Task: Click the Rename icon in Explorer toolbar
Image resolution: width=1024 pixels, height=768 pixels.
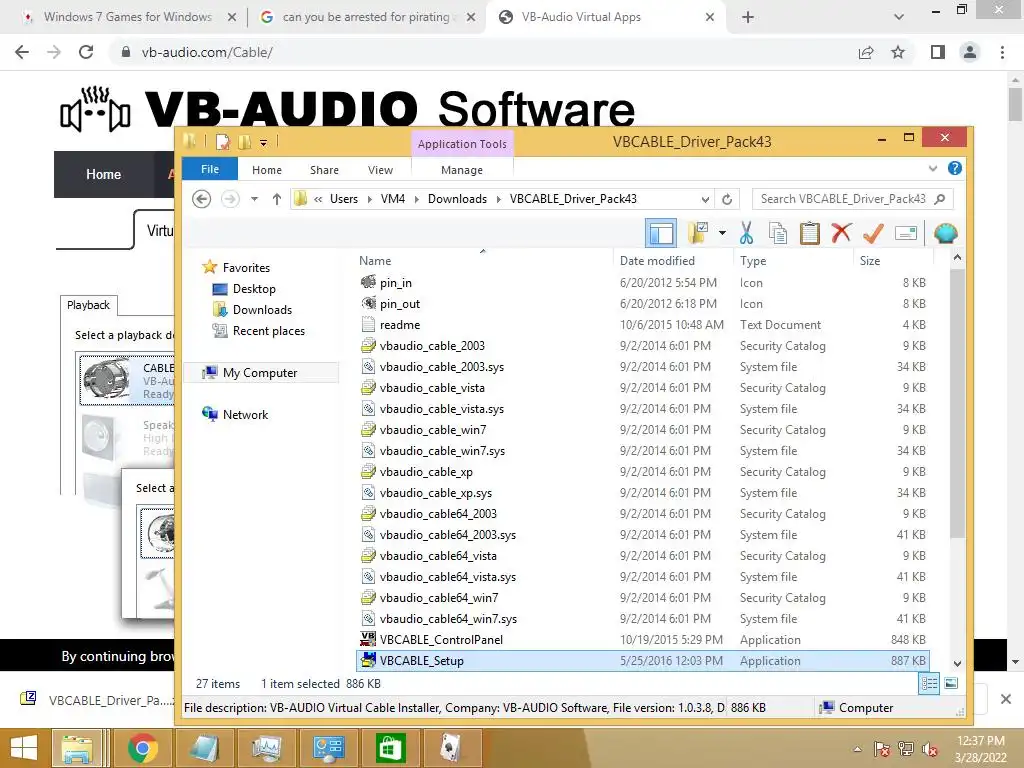Action: pos(906,233)
